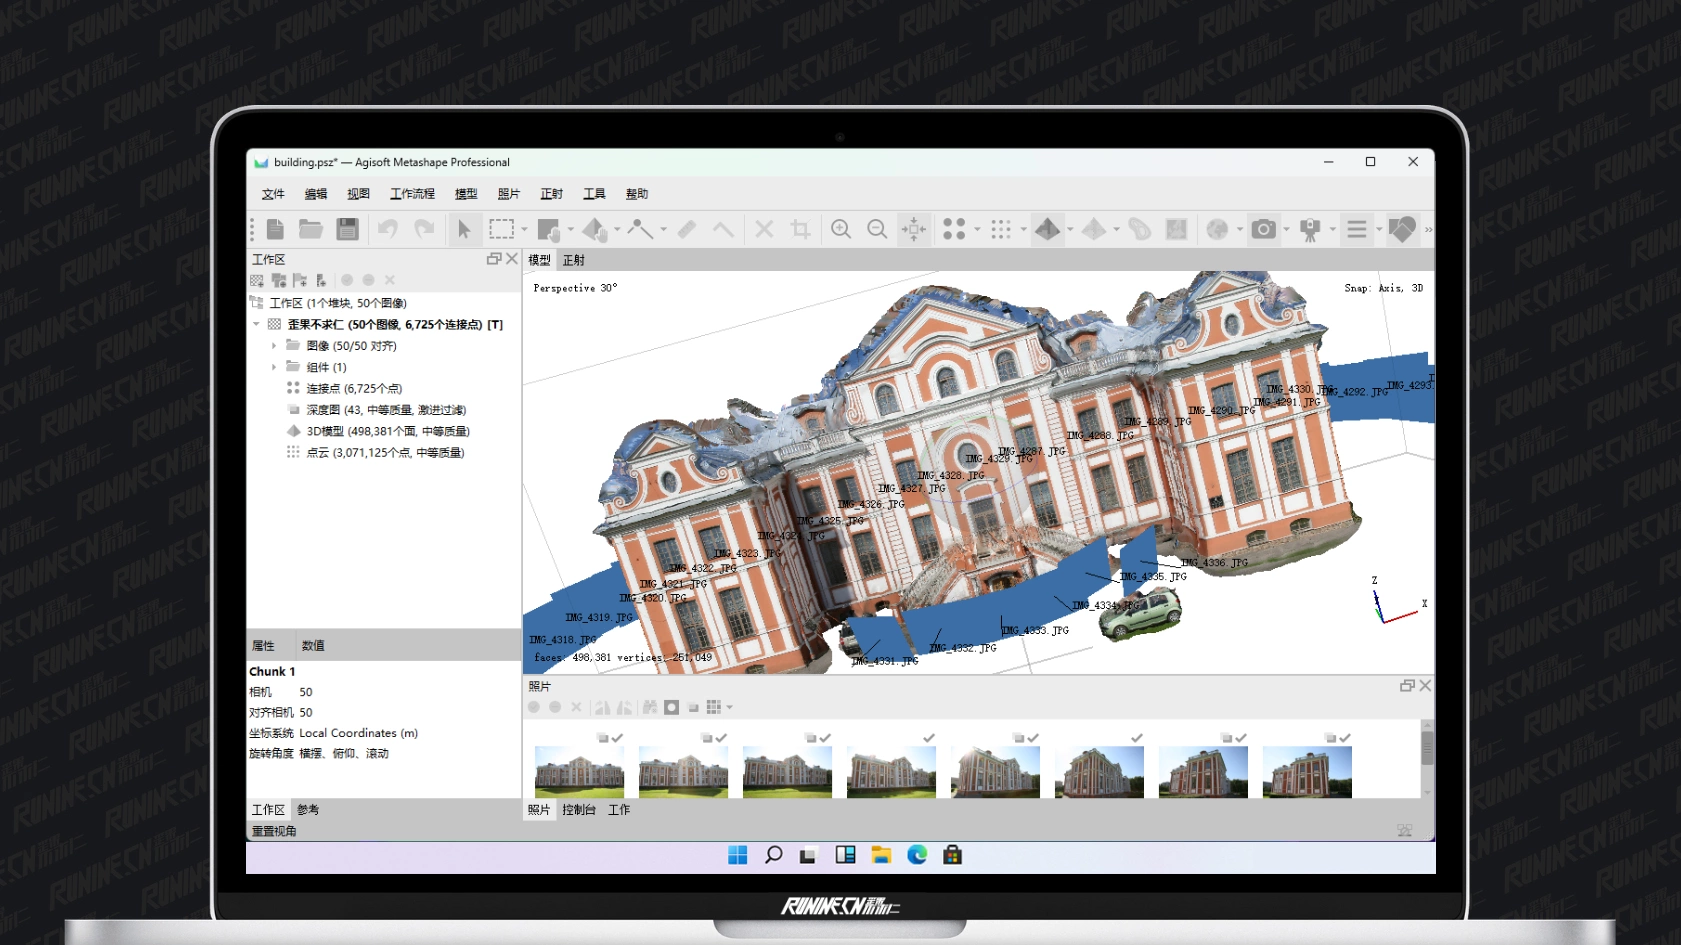
Task: Switch to the 参考 pane tab
Action: click(x=308, y=810)
